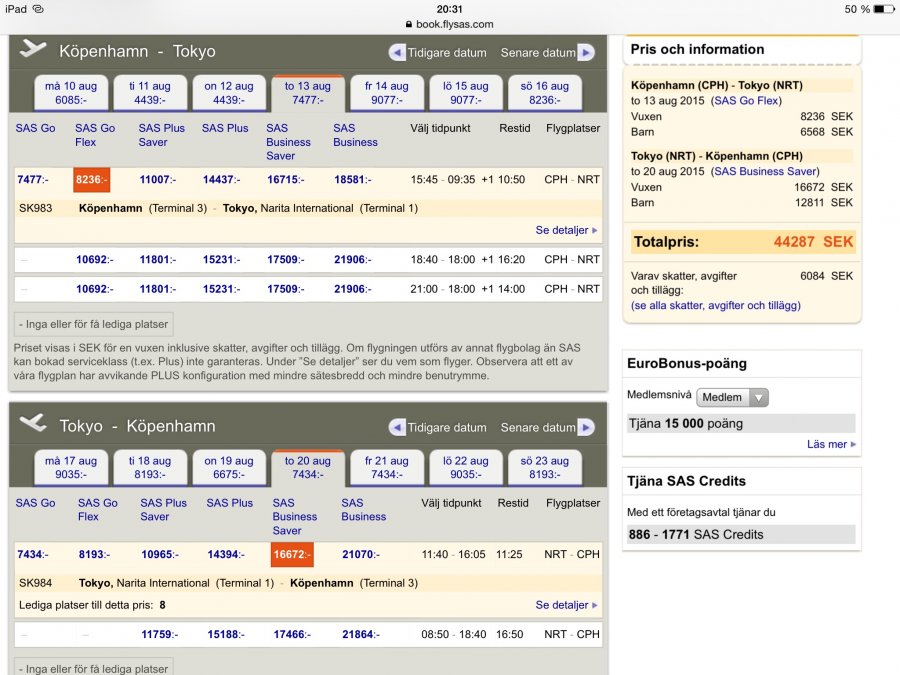Viewport: 900px width, 675px height.
Task: Choose outbound SAS Plus Saver fare 11007:-
Action: click(158, 180)
